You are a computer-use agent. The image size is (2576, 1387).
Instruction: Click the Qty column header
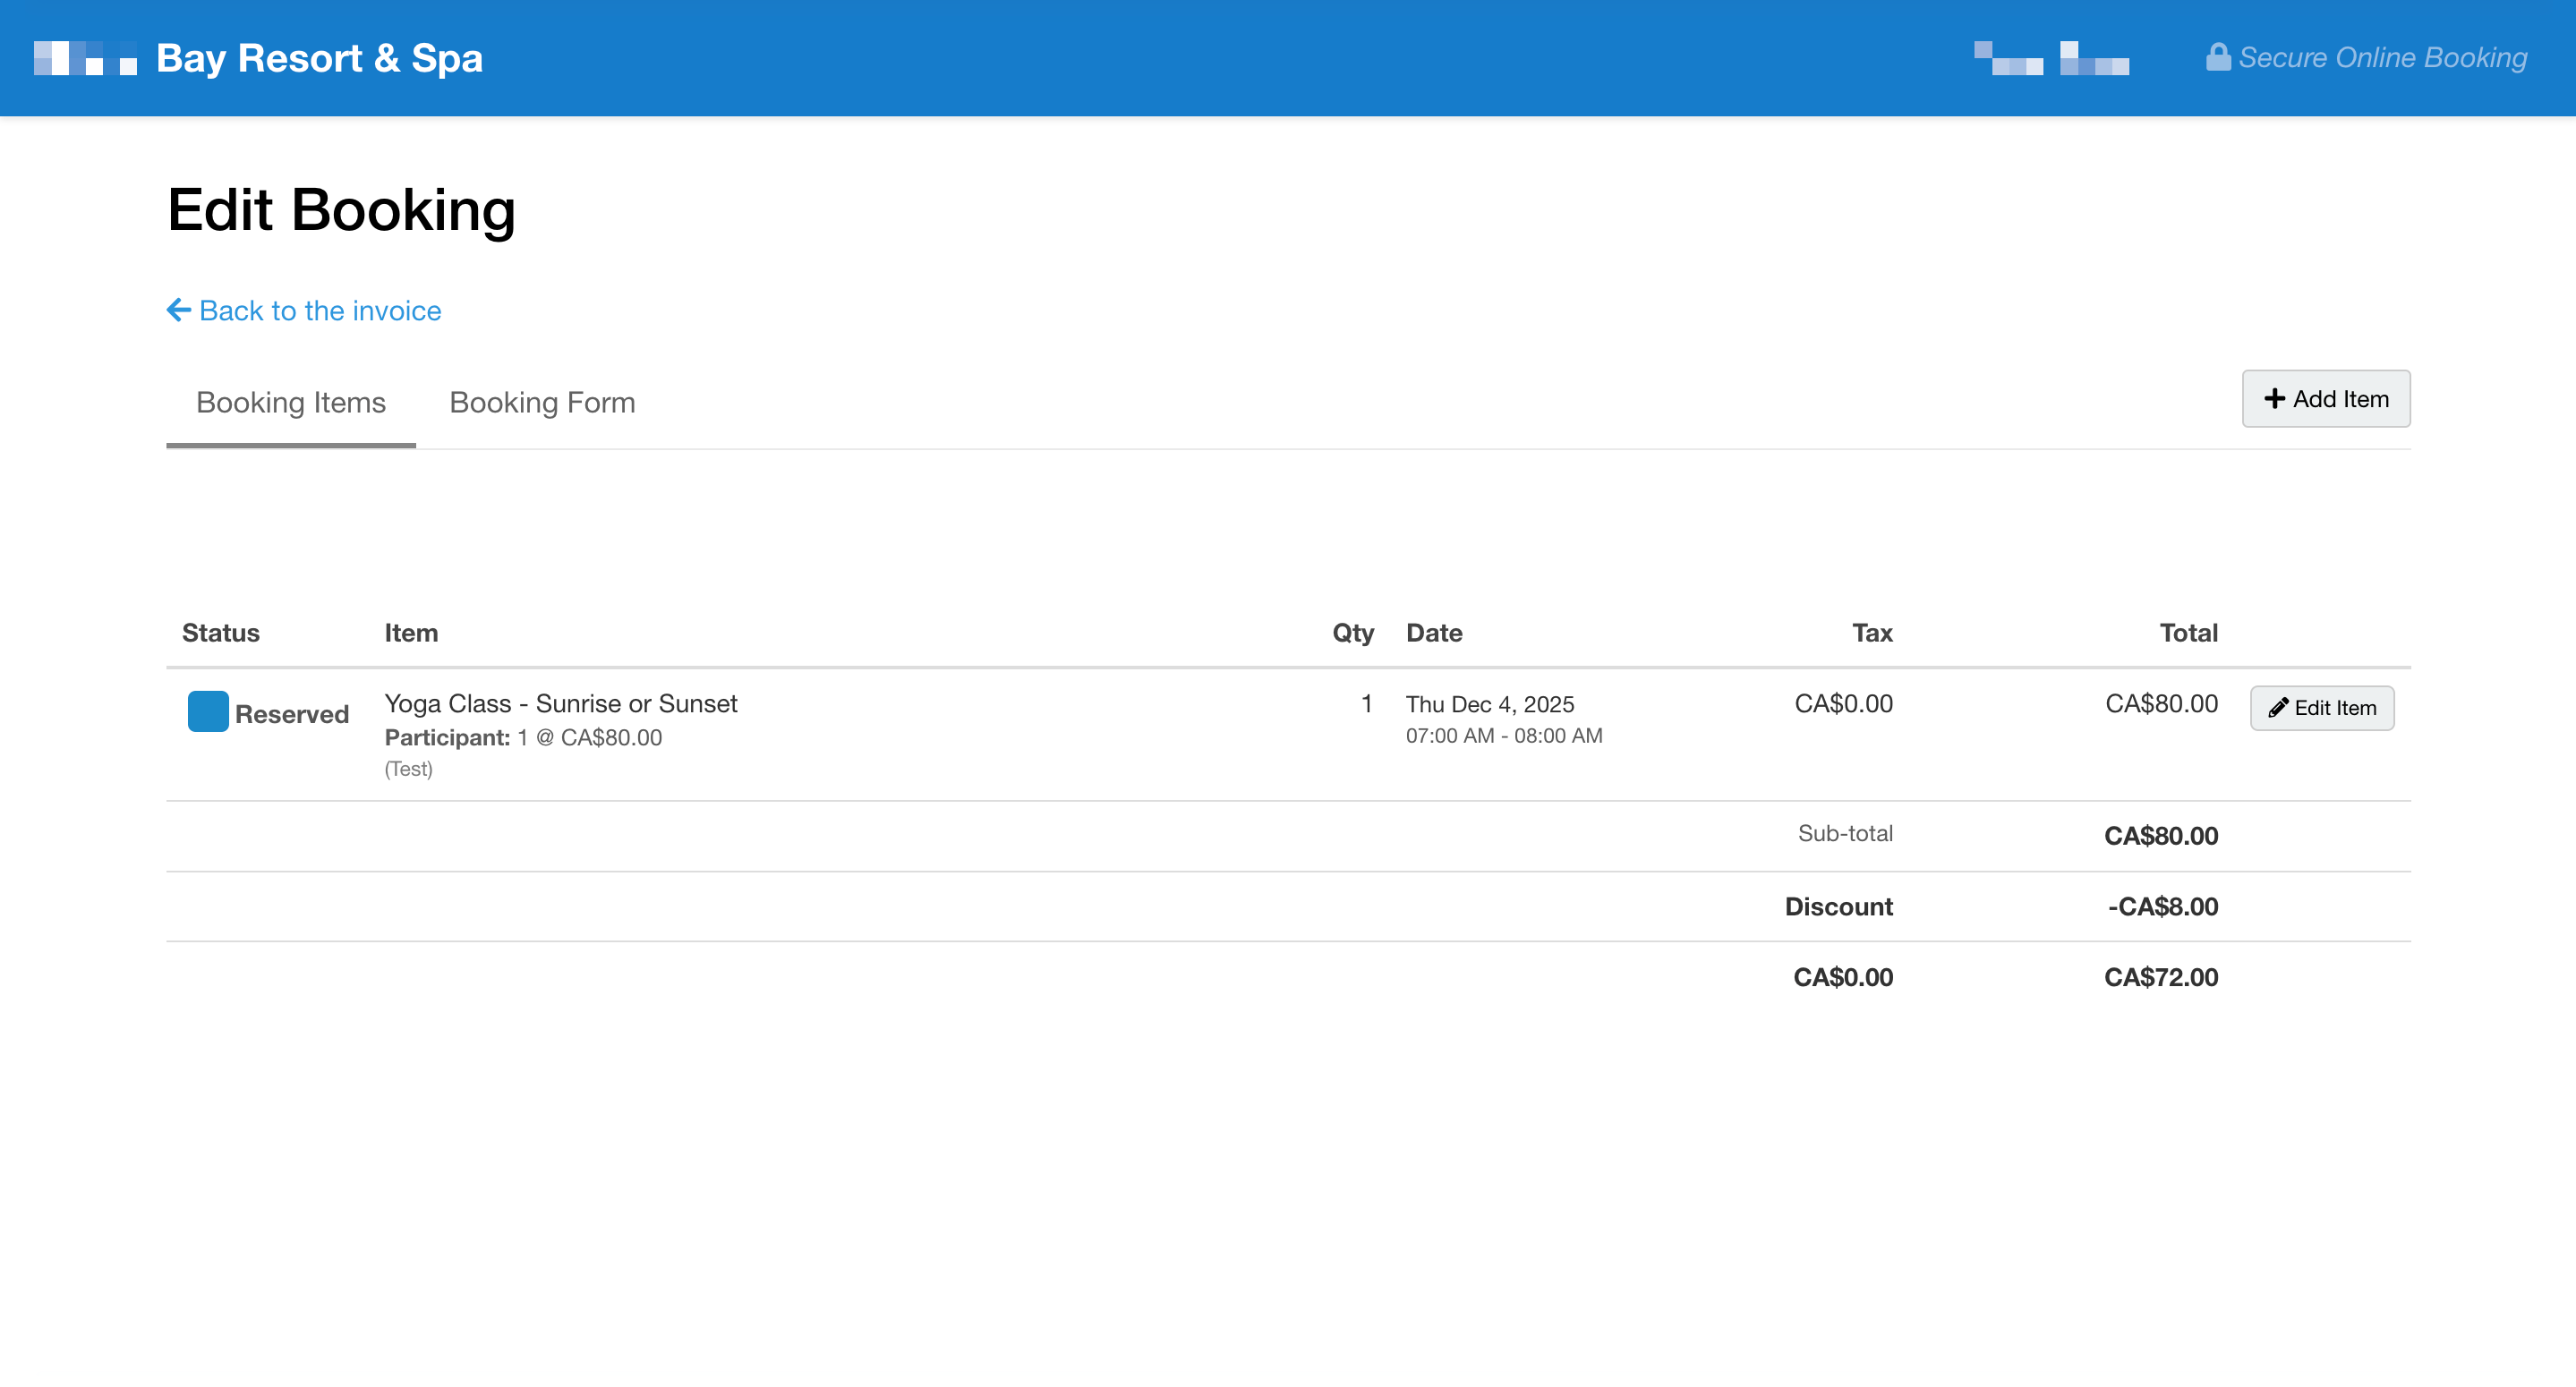click(x=1353, y=633)
